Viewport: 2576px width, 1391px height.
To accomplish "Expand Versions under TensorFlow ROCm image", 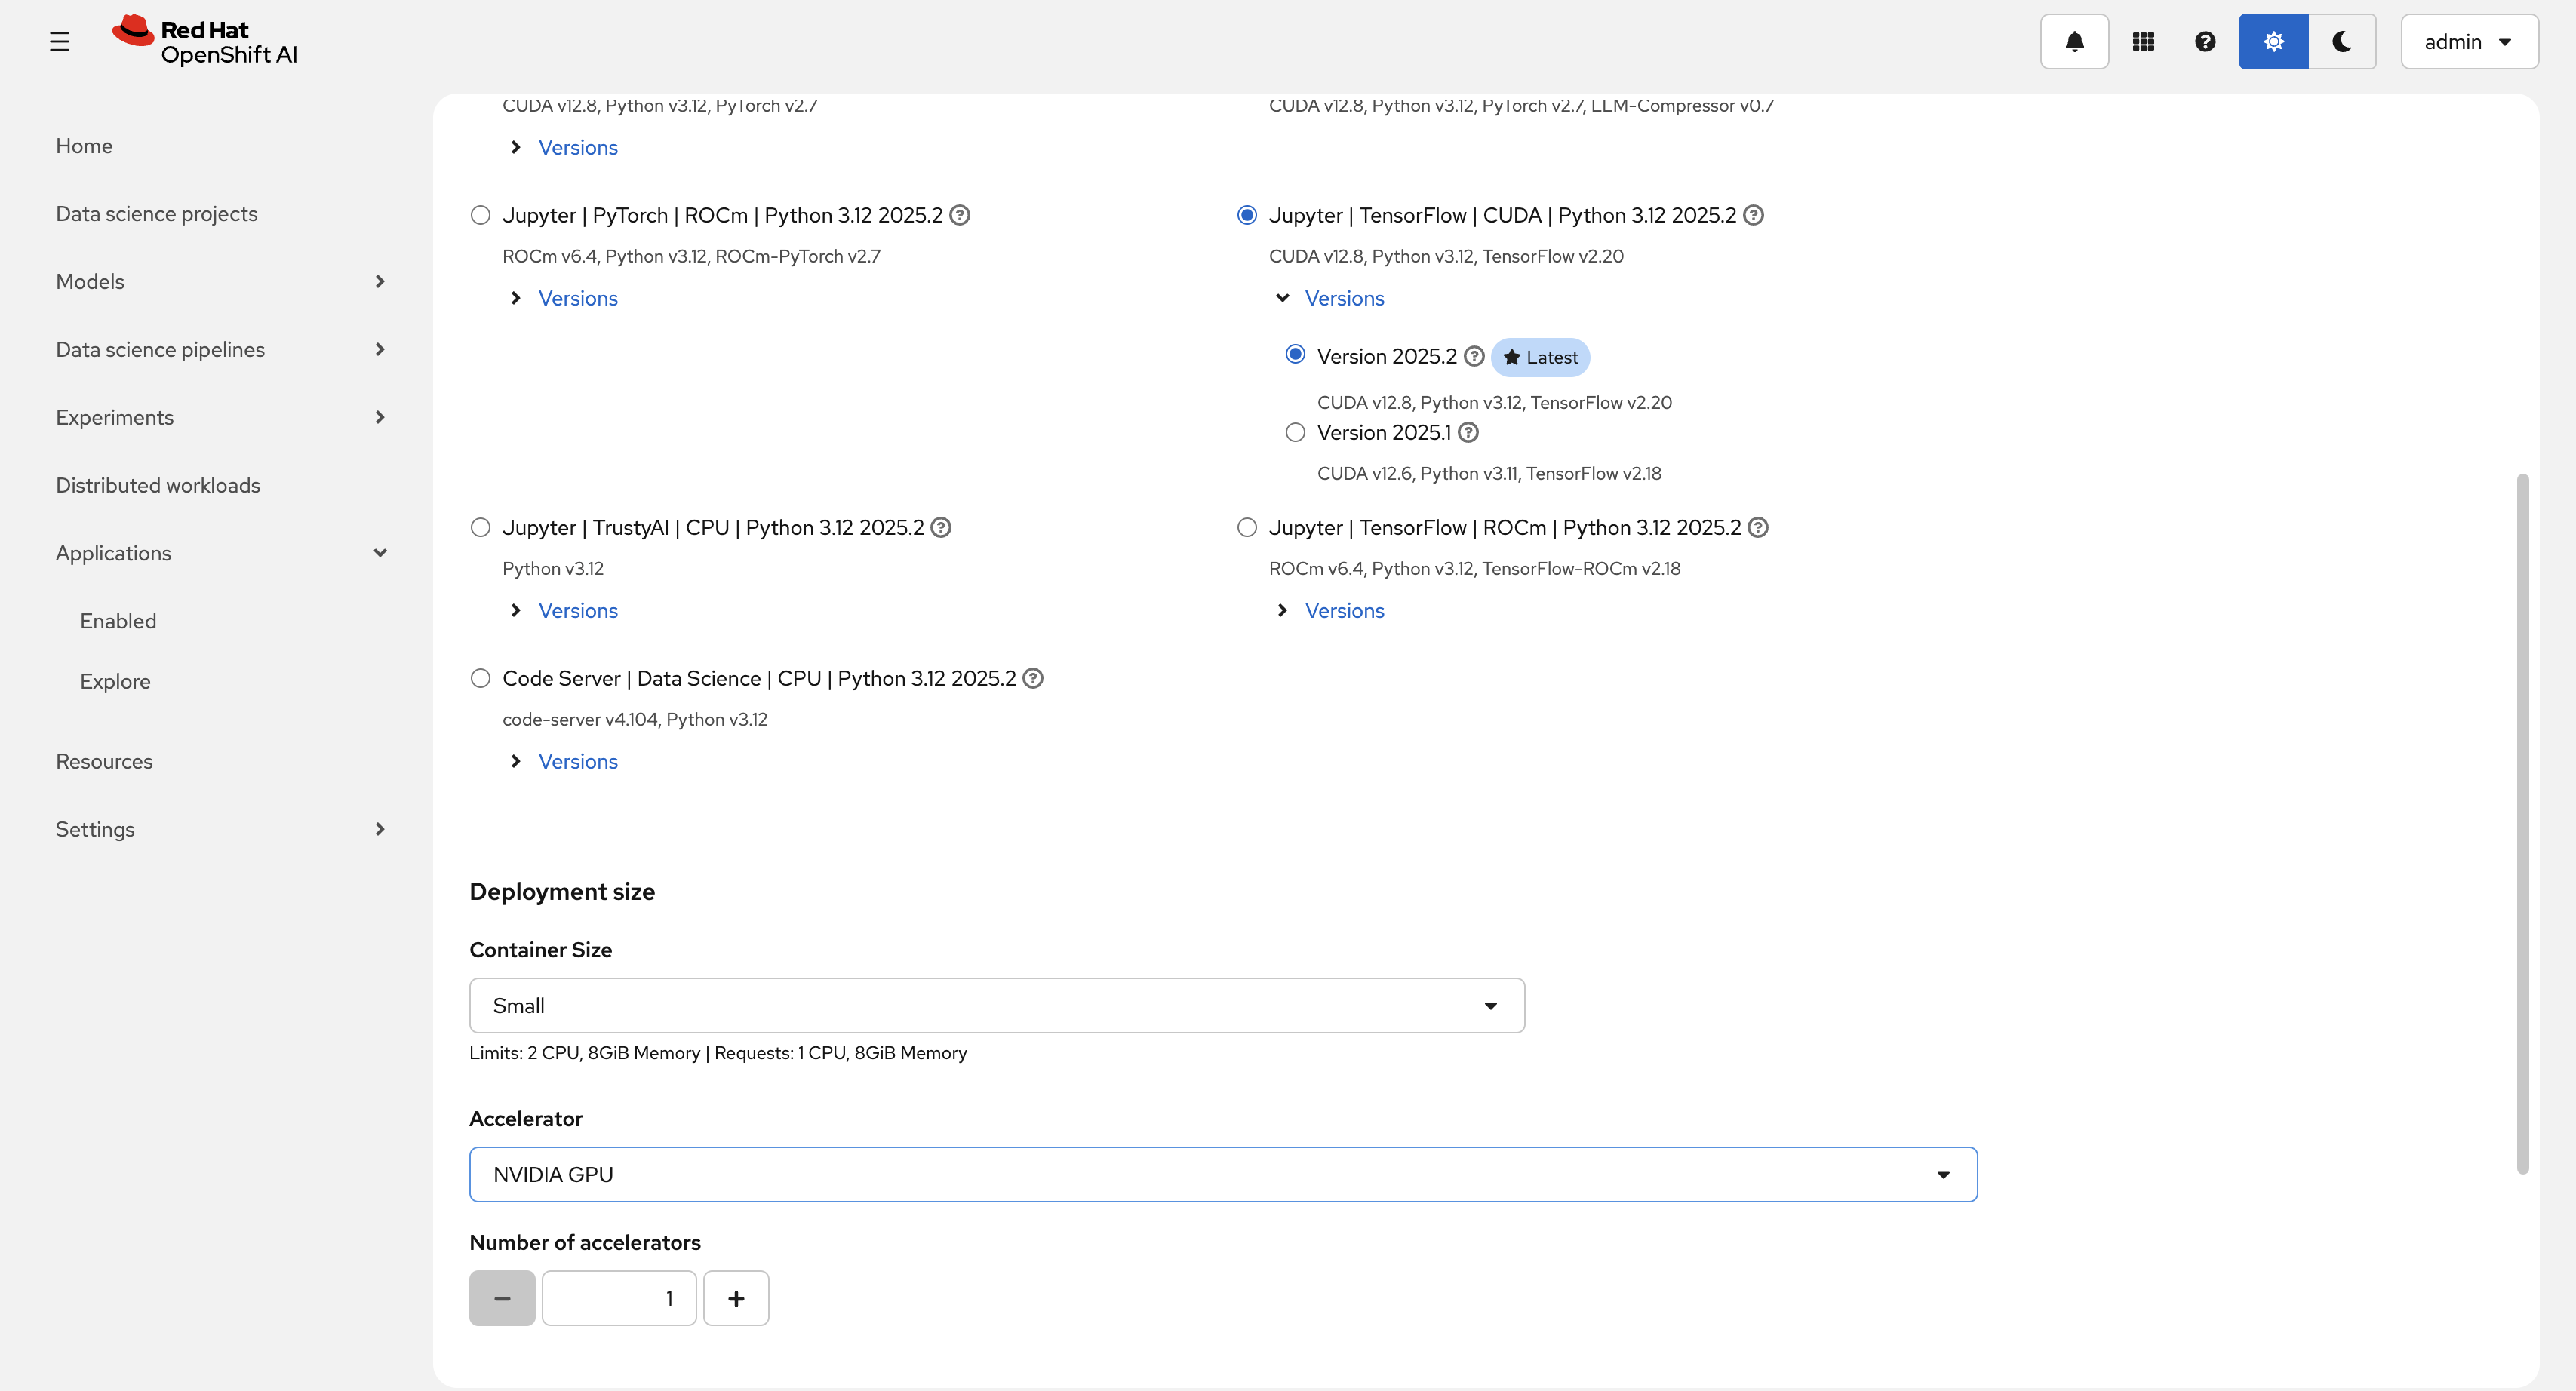I will (1330, 611).
